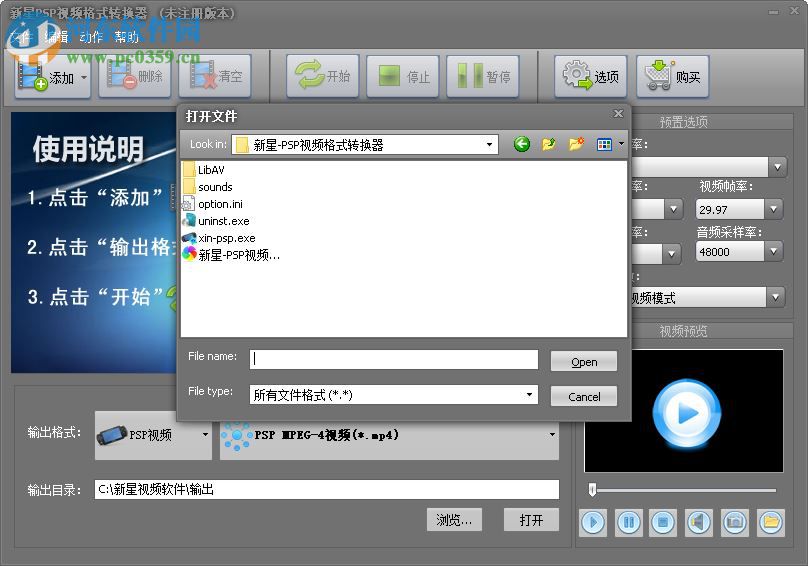
Task: Click the Cancel button in dialog
Action: (x=584, y=396)
